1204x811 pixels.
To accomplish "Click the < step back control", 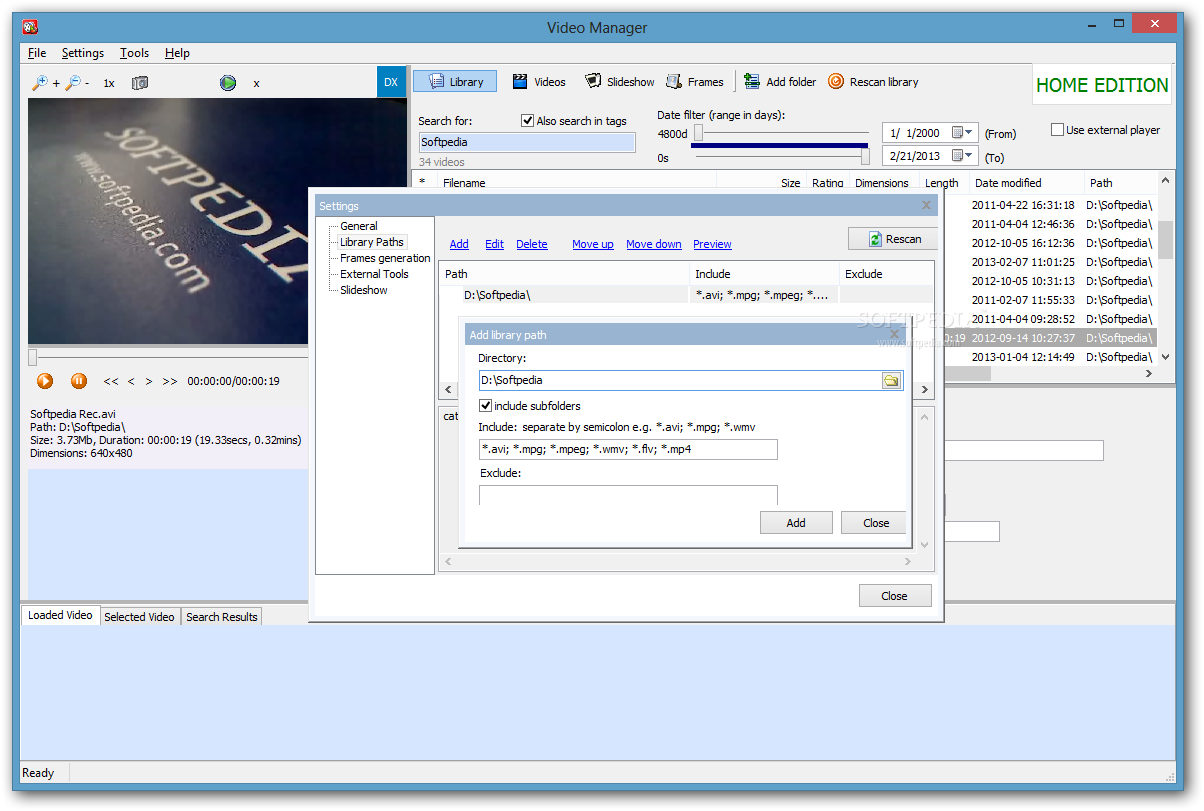I will pyautogui.click(x=131, y=381).
